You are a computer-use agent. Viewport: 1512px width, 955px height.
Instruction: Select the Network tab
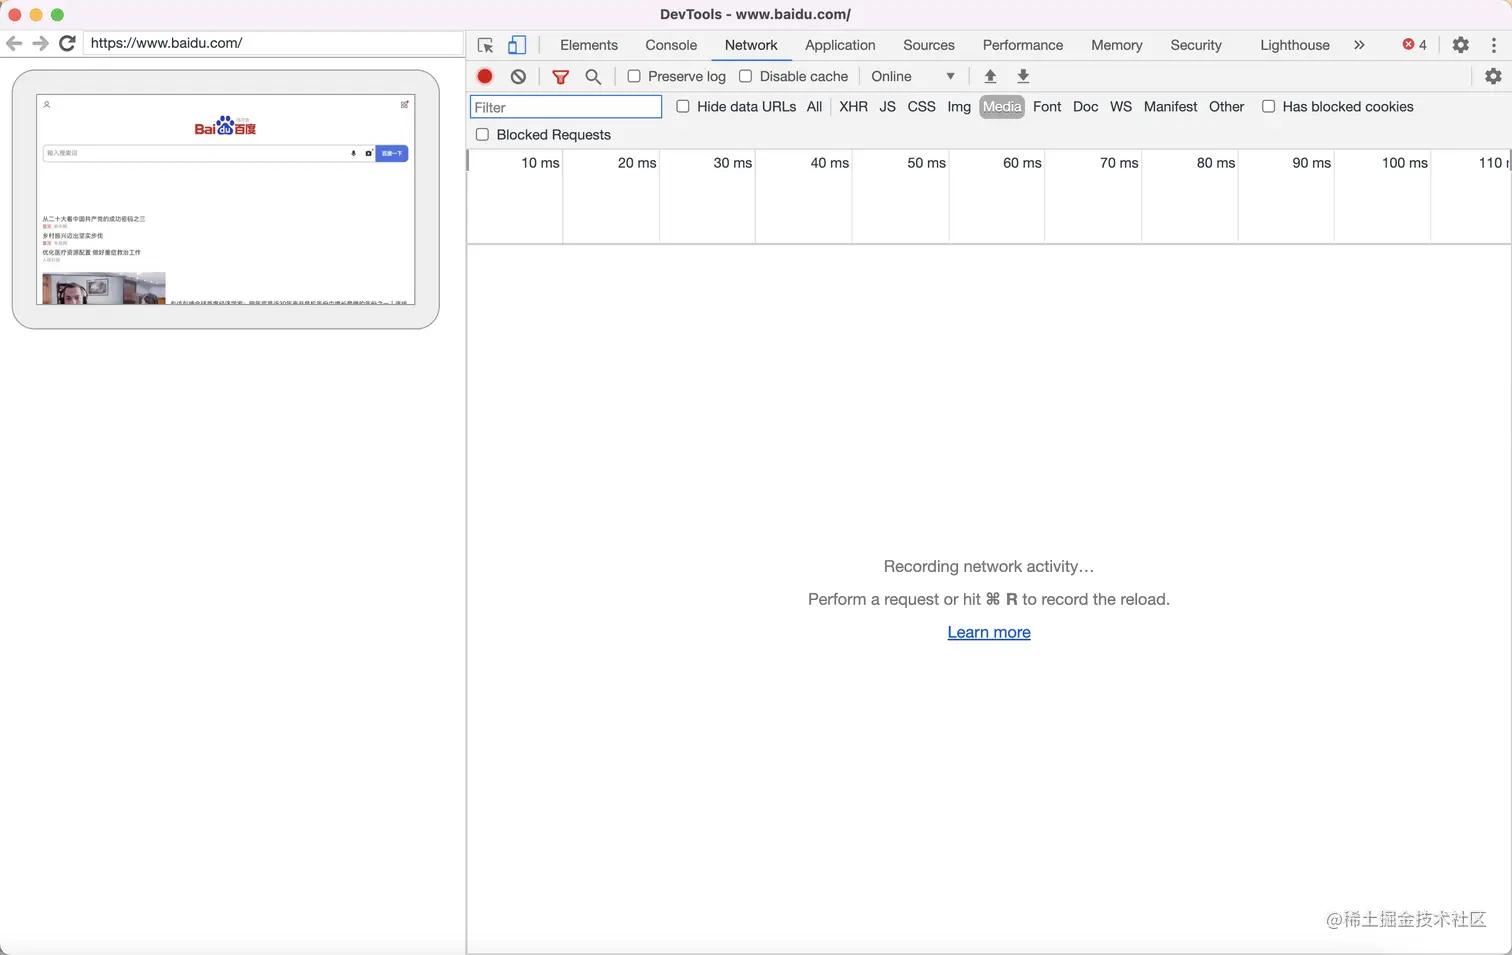click(751, 45)
